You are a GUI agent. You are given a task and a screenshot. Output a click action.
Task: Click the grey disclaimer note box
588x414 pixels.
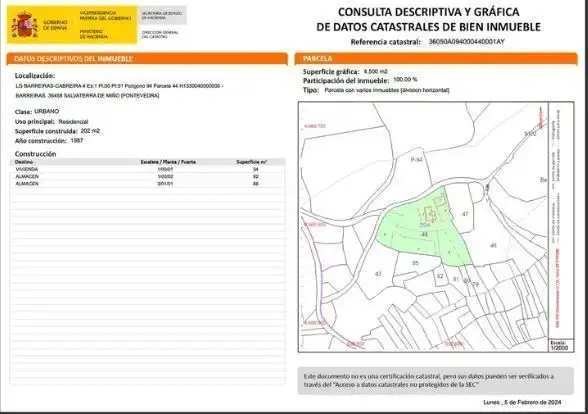point(435,380)
